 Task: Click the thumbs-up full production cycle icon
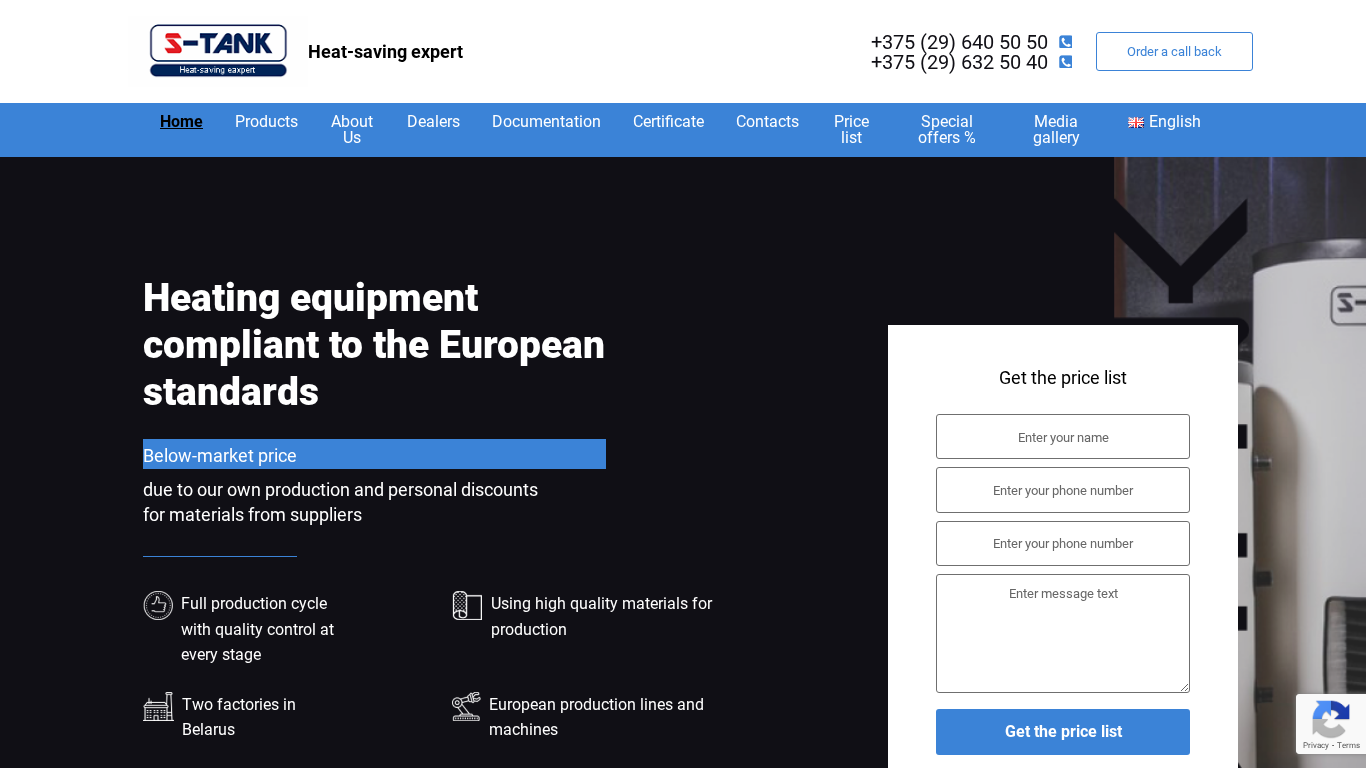[x=158, y=605]
